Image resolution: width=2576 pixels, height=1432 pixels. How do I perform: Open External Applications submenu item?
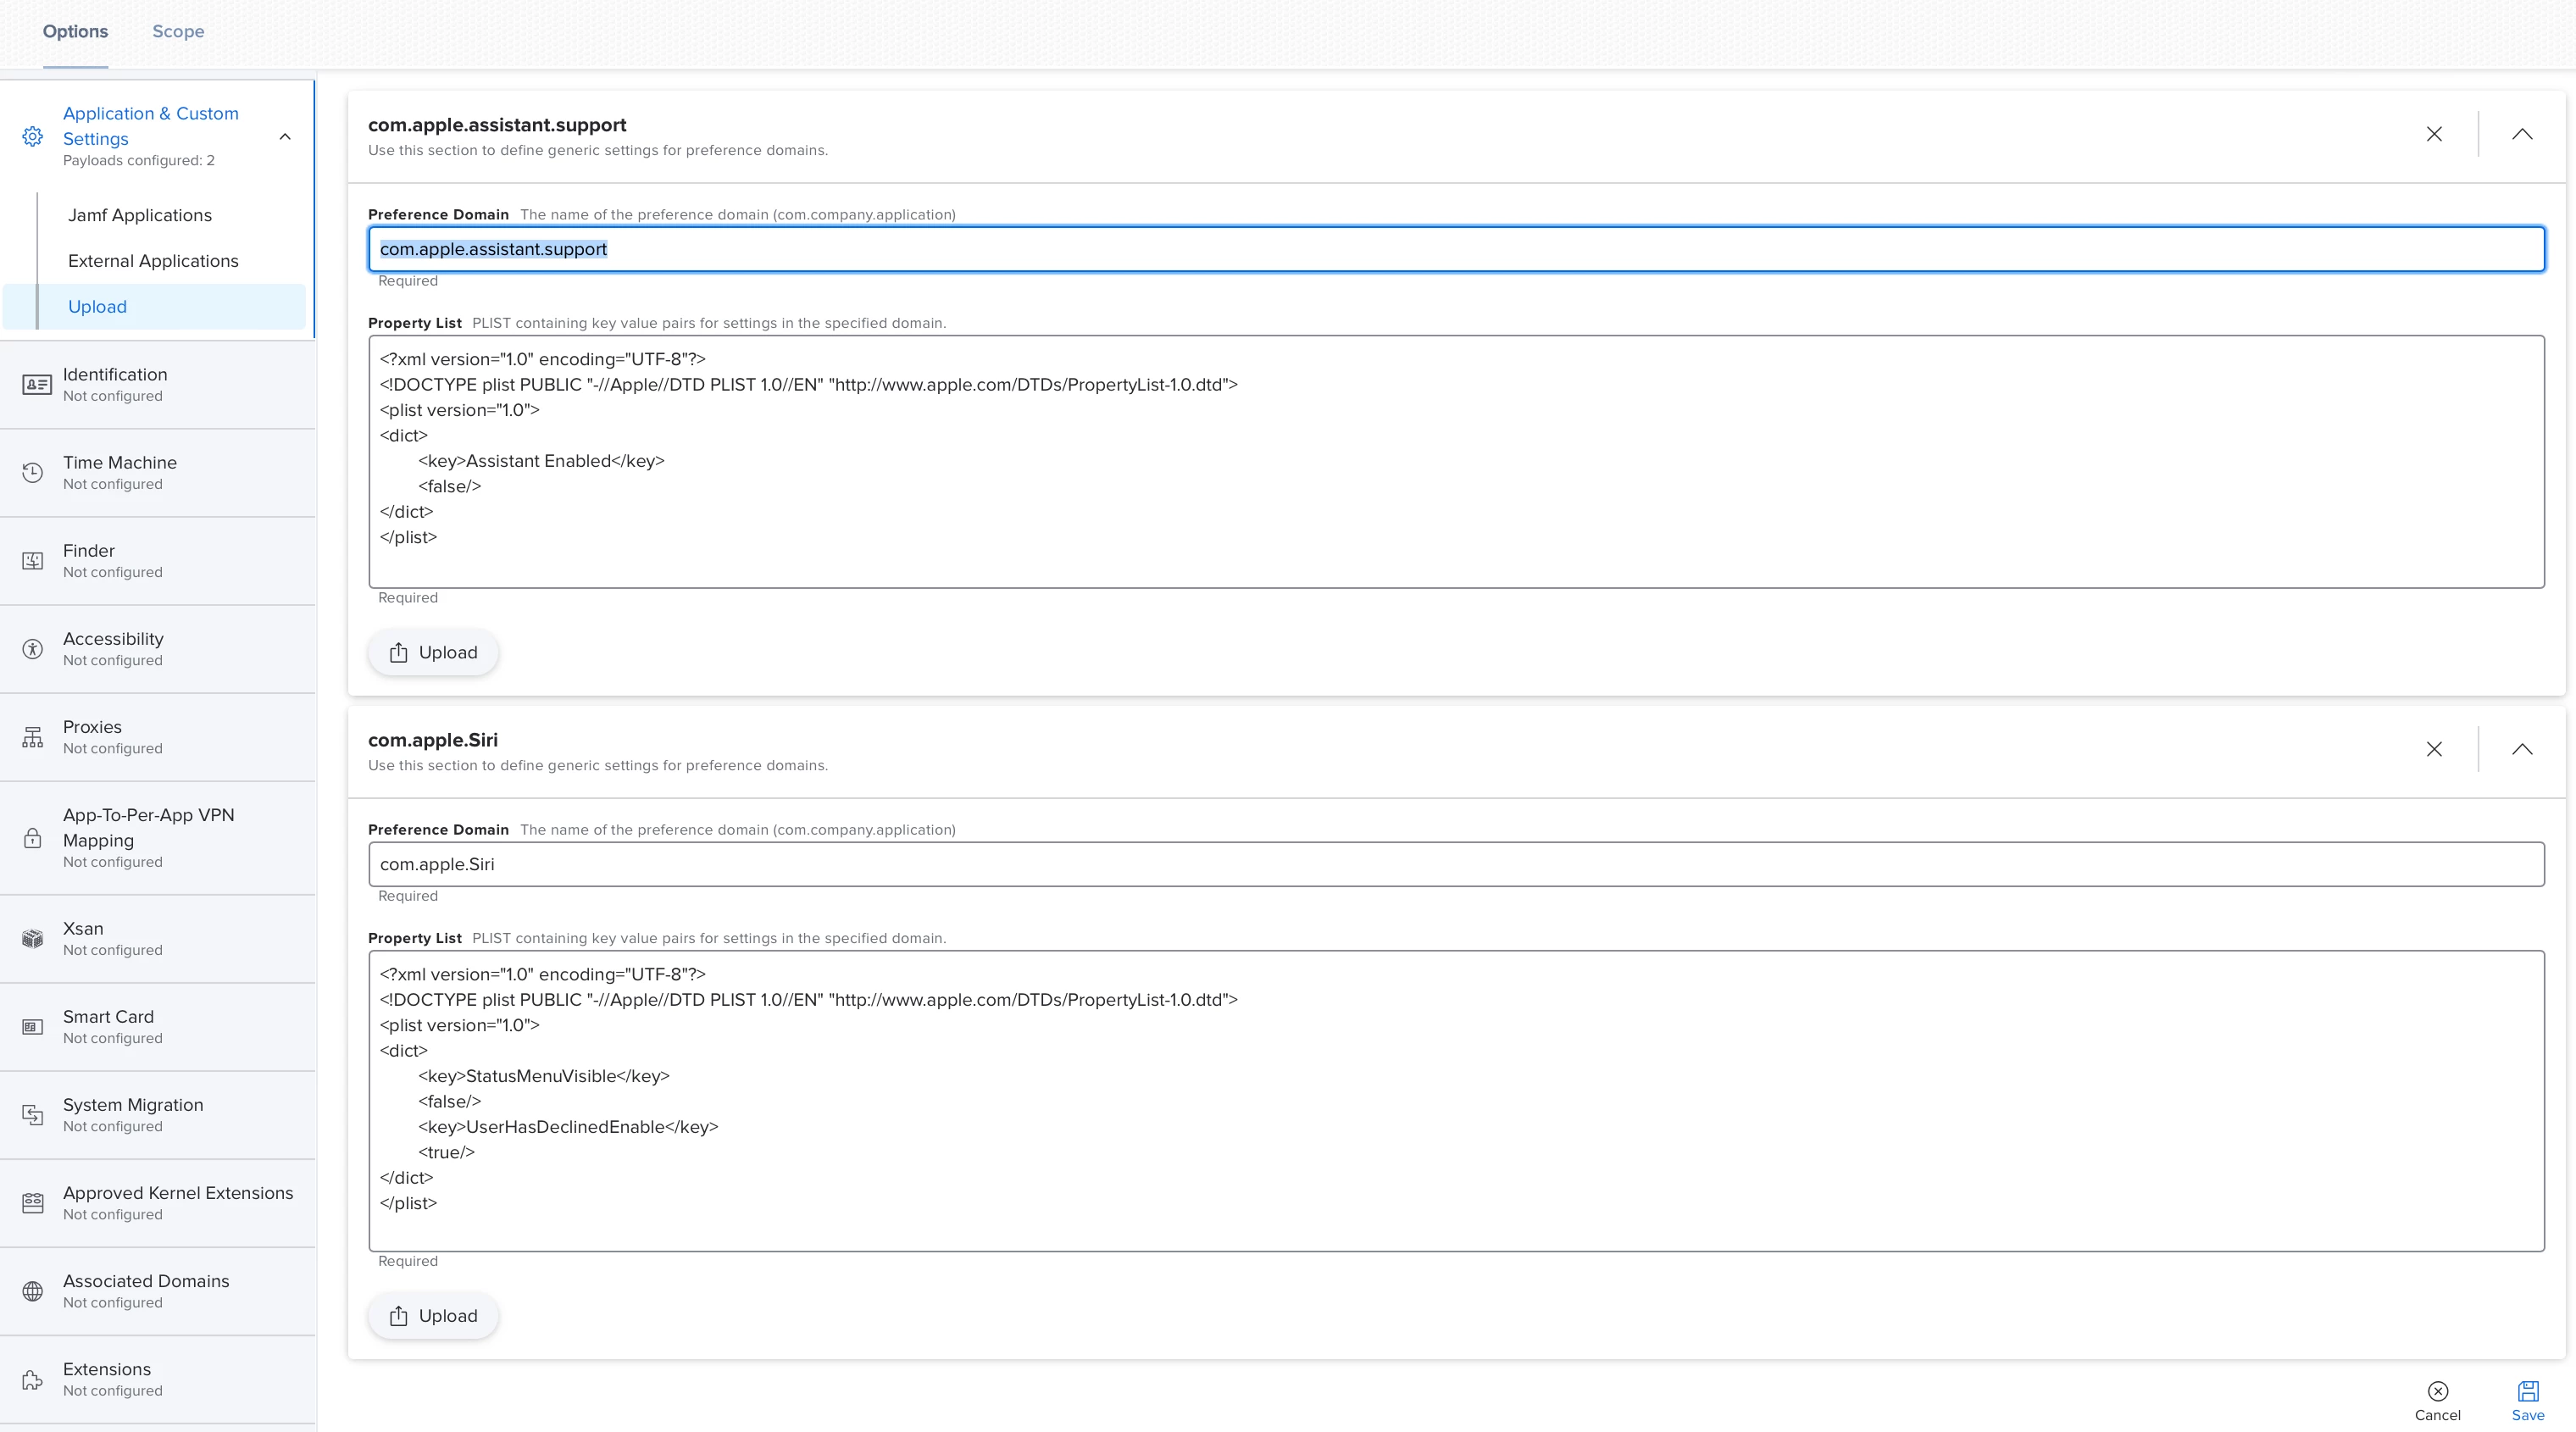point(153,261)
